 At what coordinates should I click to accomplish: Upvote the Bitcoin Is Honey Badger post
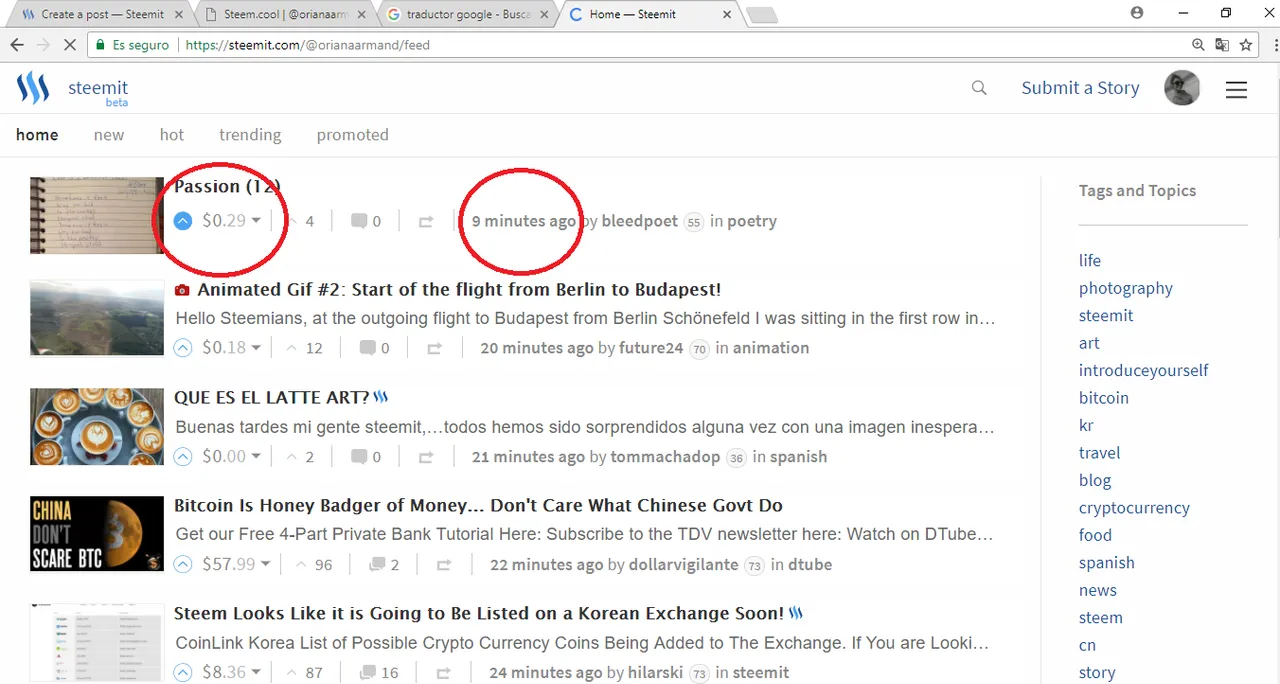[x=182, y=564]
